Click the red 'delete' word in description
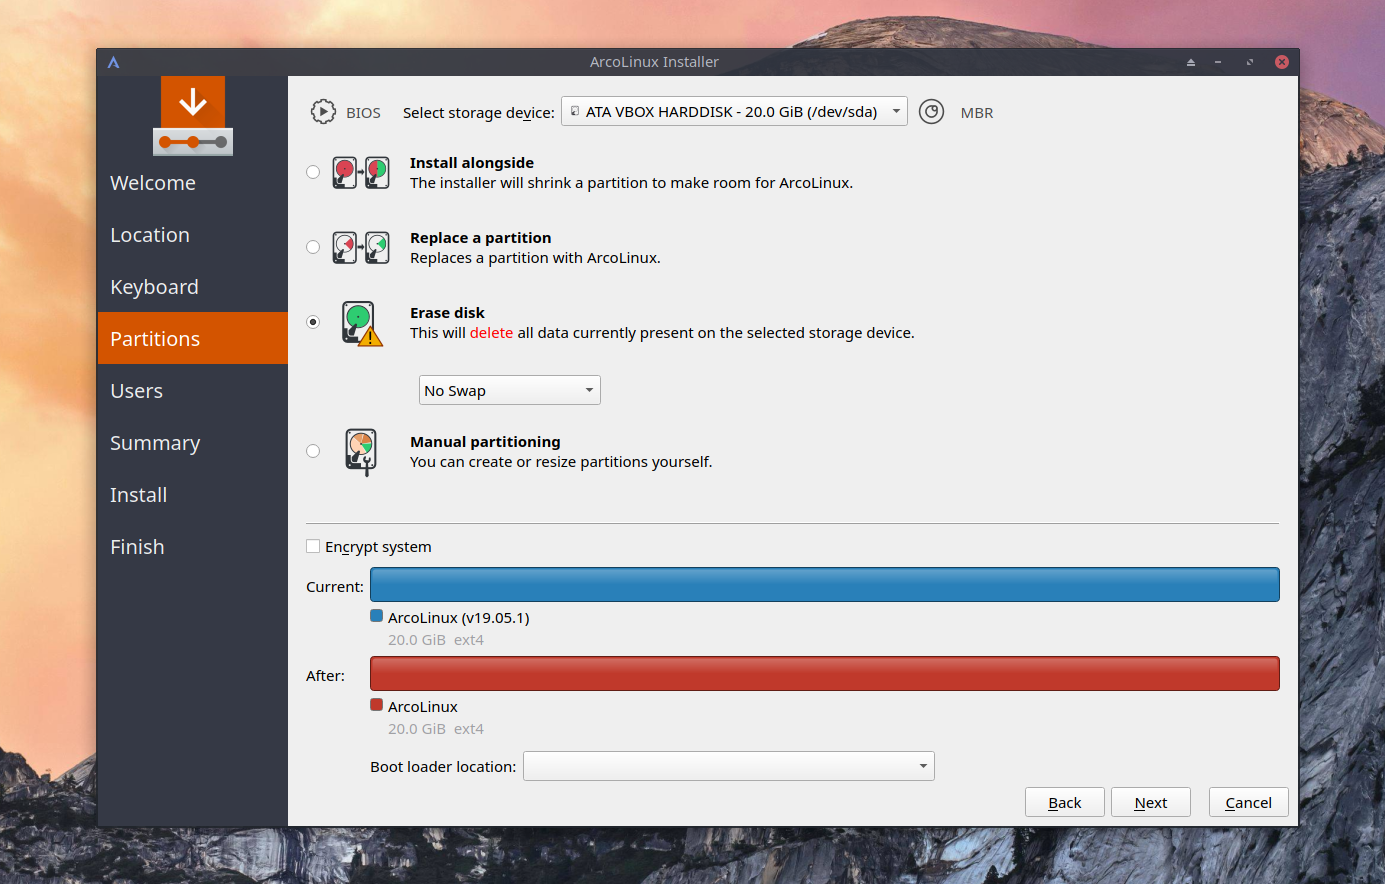This screenshot has height=884, width=1385. [x=491, y=333]
